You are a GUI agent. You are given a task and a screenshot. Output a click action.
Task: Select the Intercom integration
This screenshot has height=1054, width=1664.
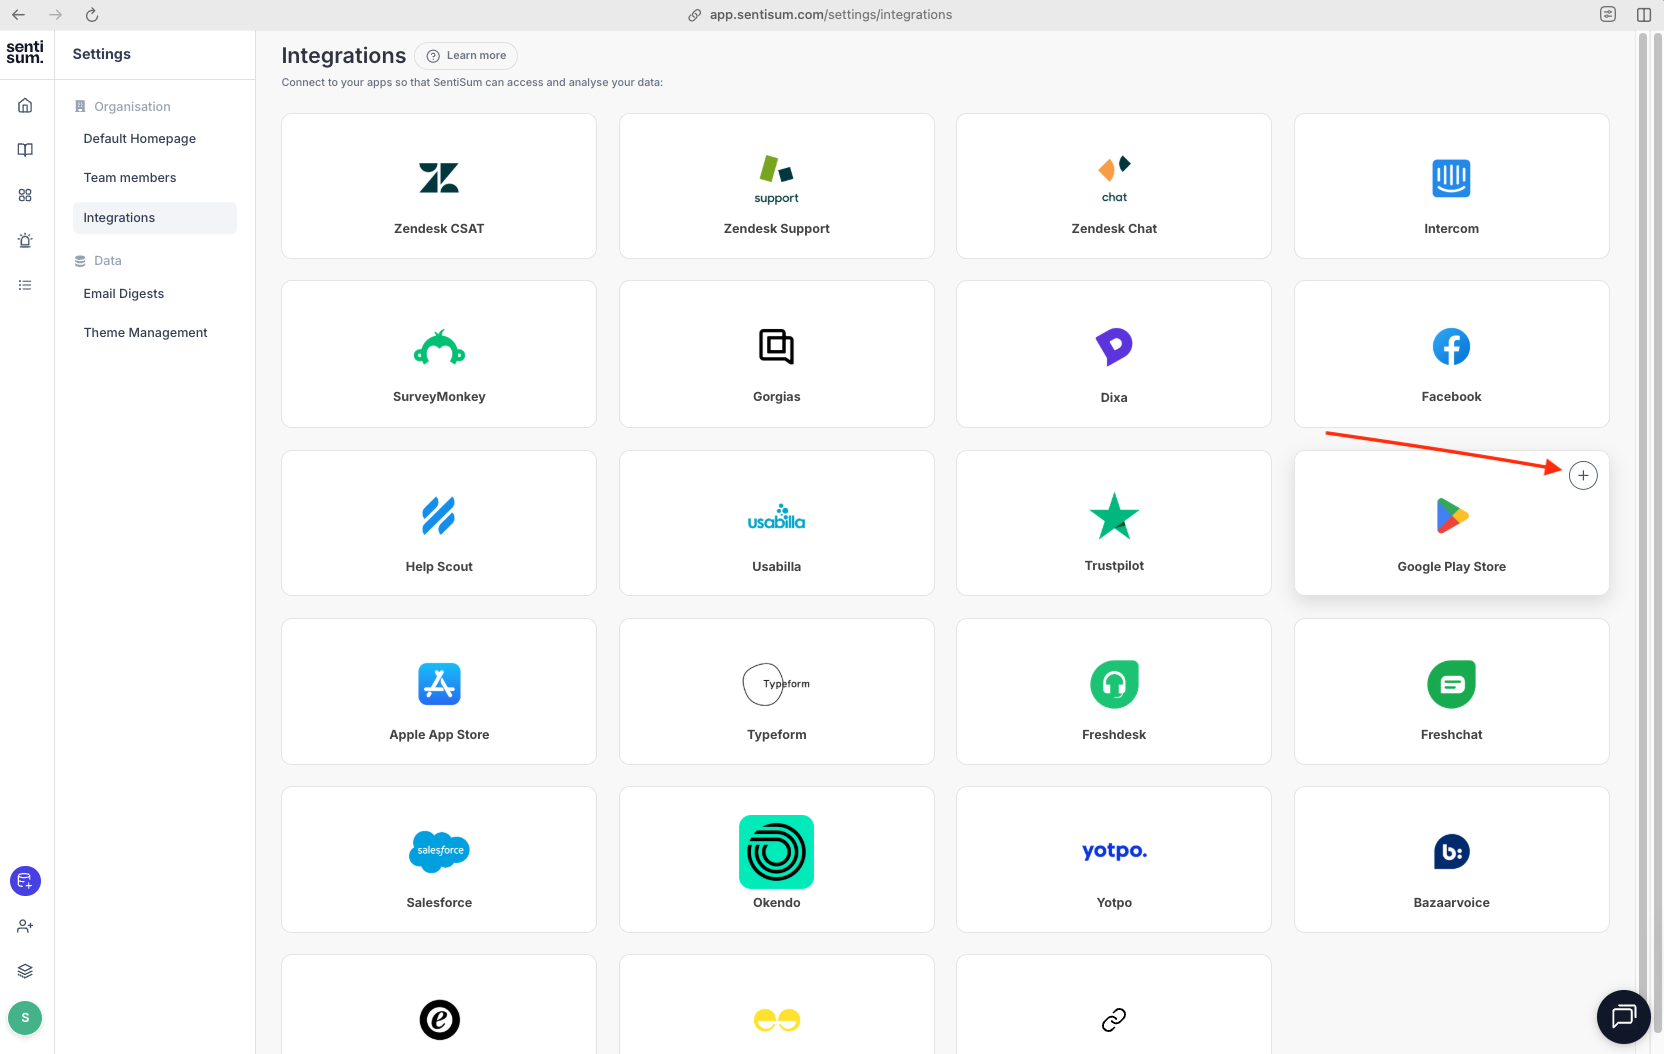tap(1451, 186)
